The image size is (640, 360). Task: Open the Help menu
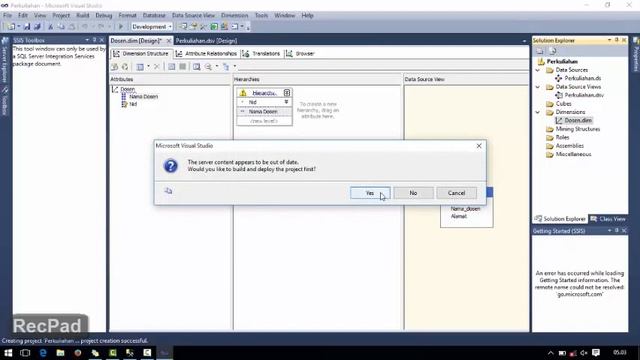click(307, 16)
